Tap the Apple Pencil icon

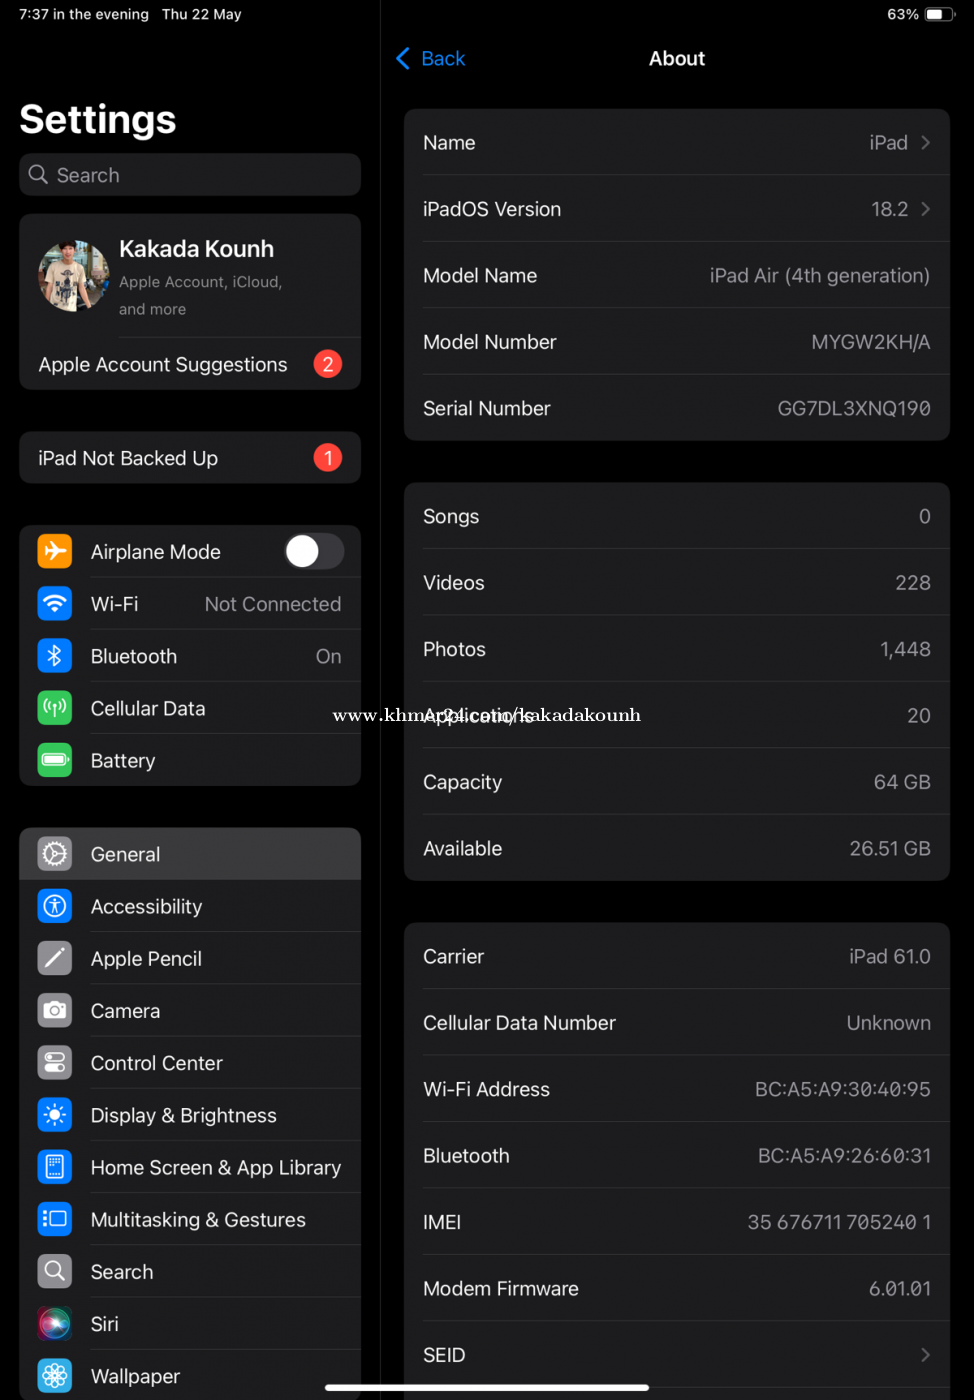(x=55, y=958)
